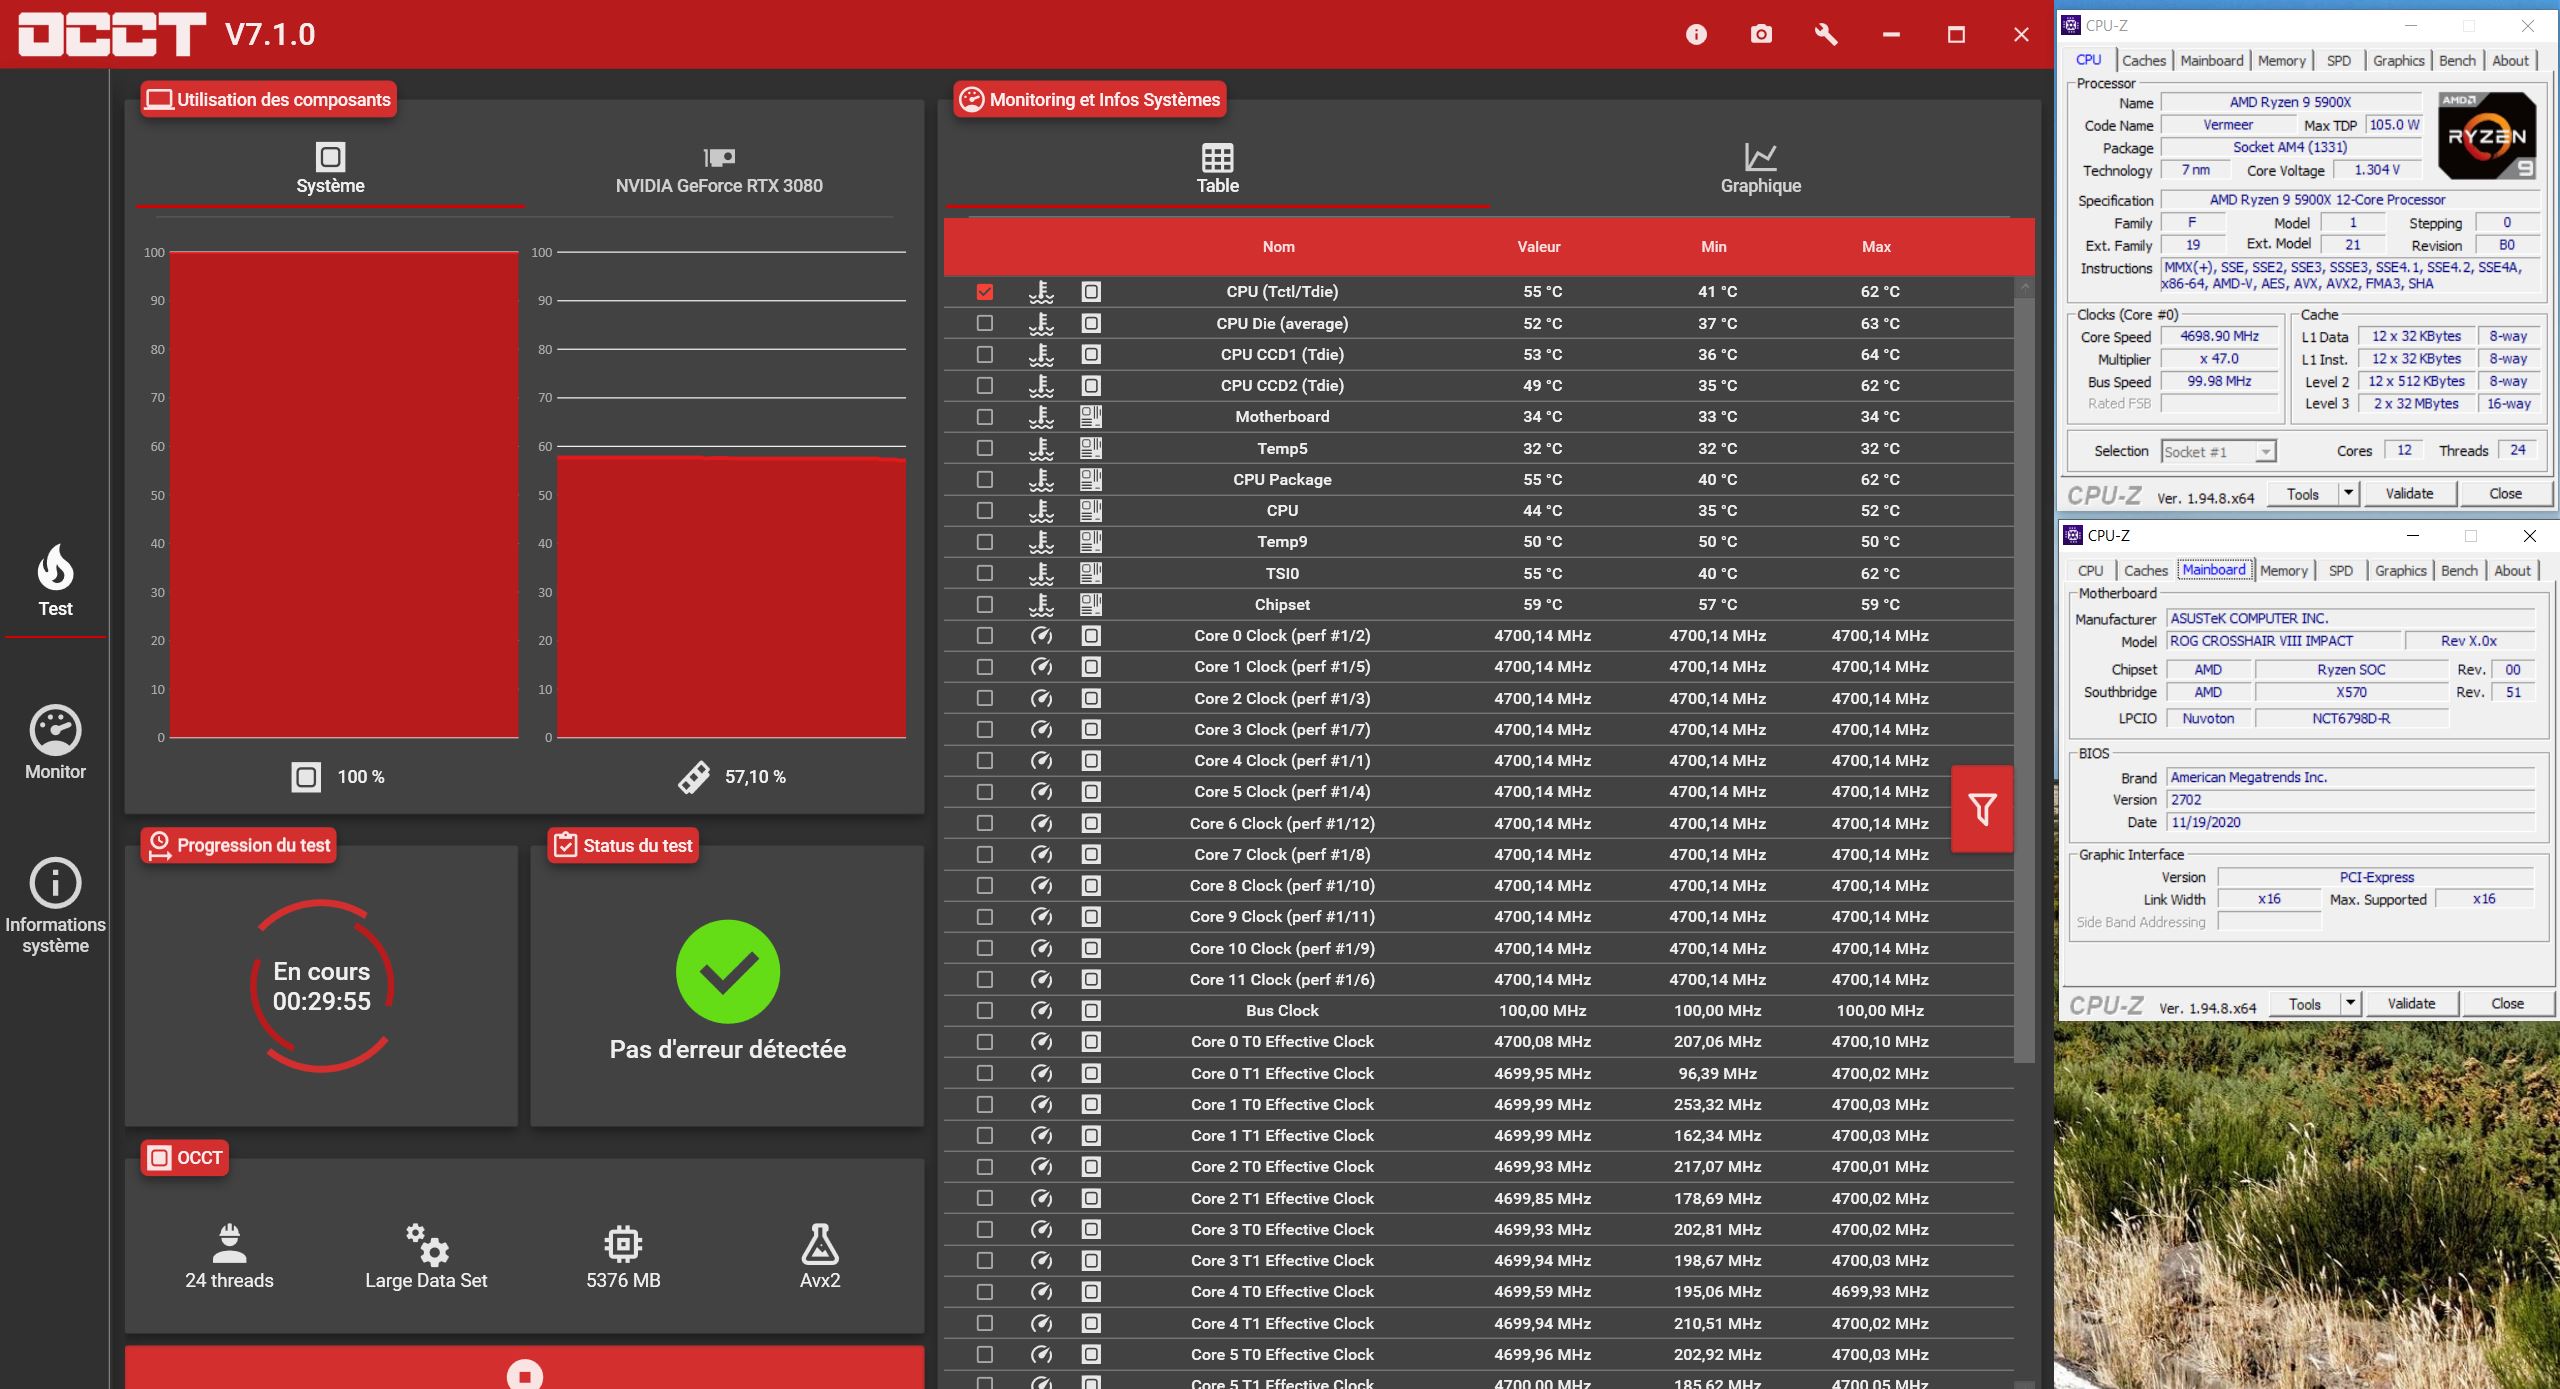2560x1389 pixels.
Task: Sort the table by the Valeur column header
Action: (1538, 247)
